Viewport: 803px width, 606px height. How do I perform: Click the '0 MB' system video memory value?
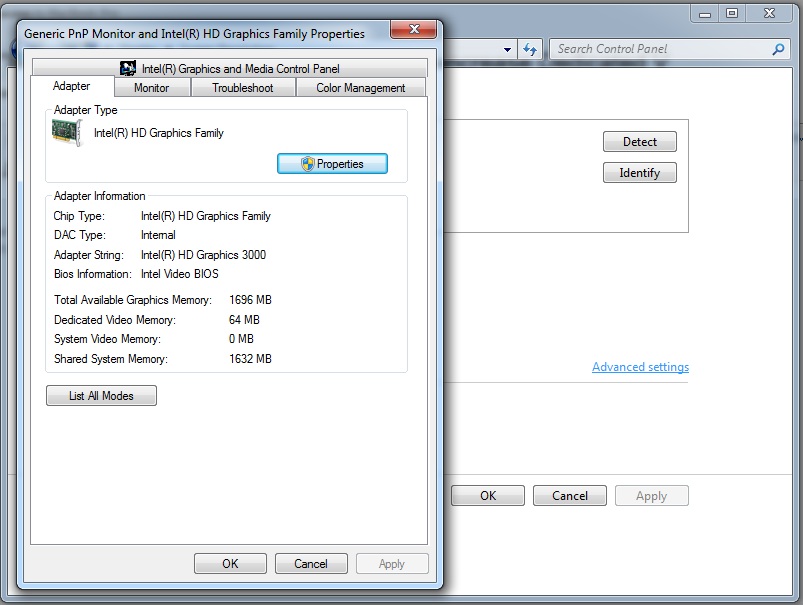click(x=241, y=339)
